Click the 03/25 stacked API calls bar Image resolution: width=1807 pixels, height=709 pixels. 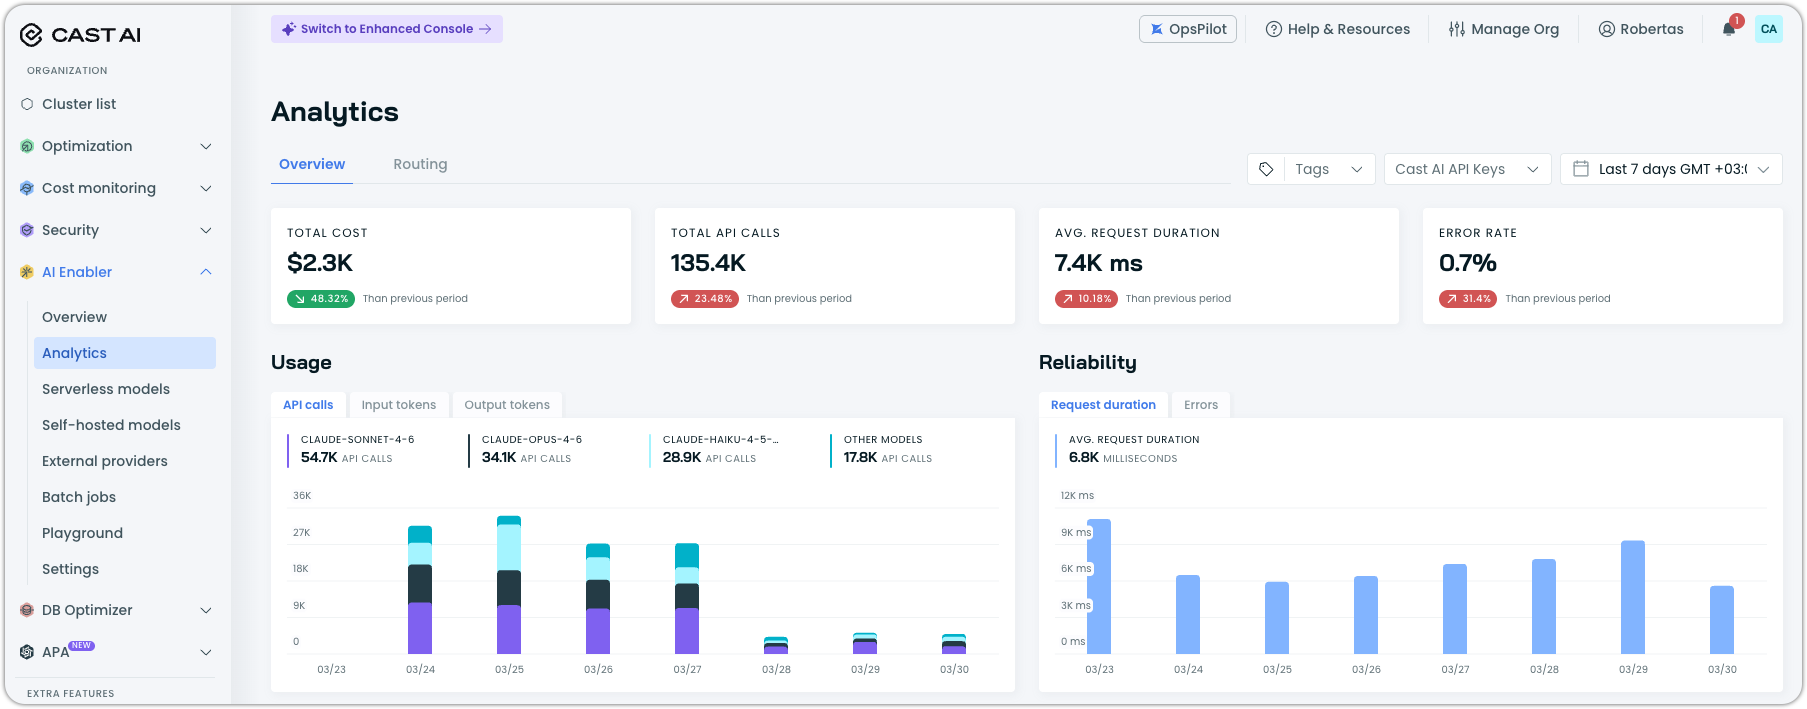pos(509,585)
